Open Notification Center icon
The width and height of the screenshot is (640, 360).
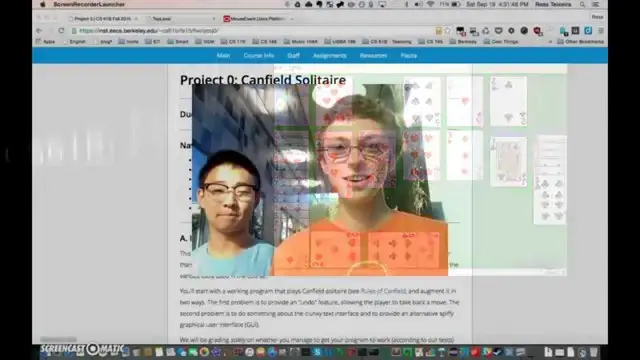tap(596, 4)
